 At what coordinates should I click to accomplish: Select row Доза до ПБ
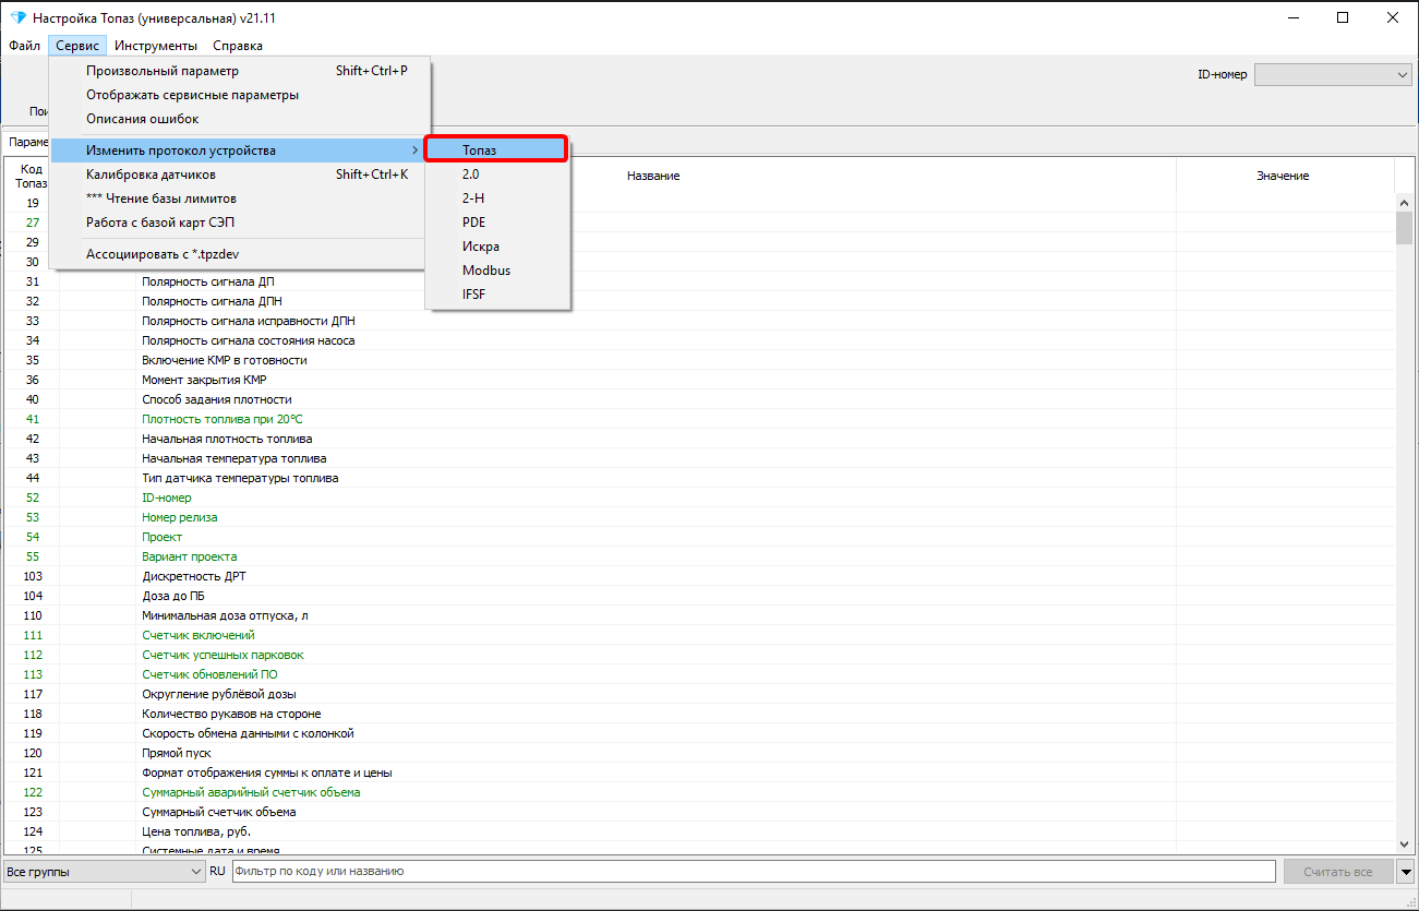click(x=700, y=596)
